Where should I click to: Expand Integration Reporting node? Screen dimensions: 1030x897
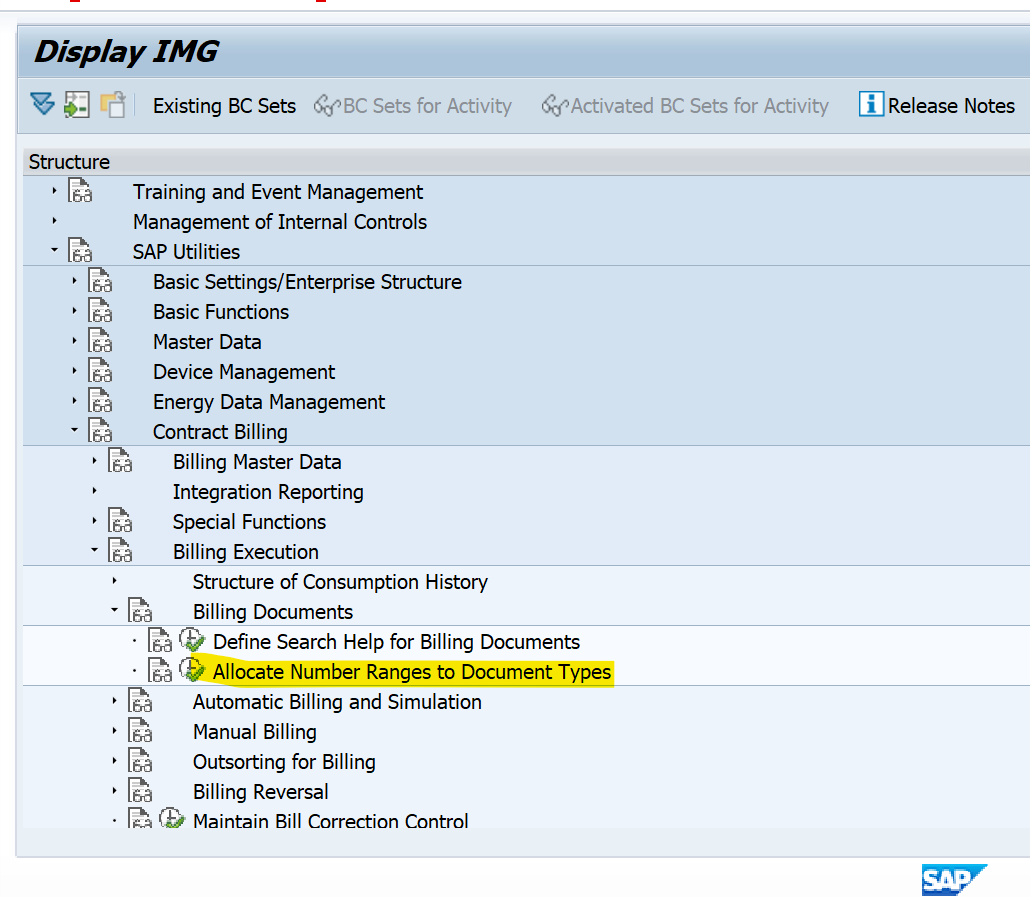click(95, 491)
